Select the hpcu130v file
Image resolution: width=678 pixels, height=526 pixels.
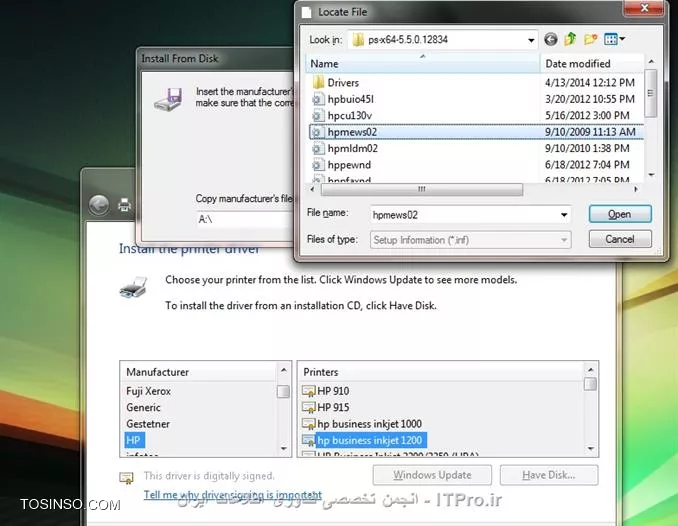[x=476, y=115]
